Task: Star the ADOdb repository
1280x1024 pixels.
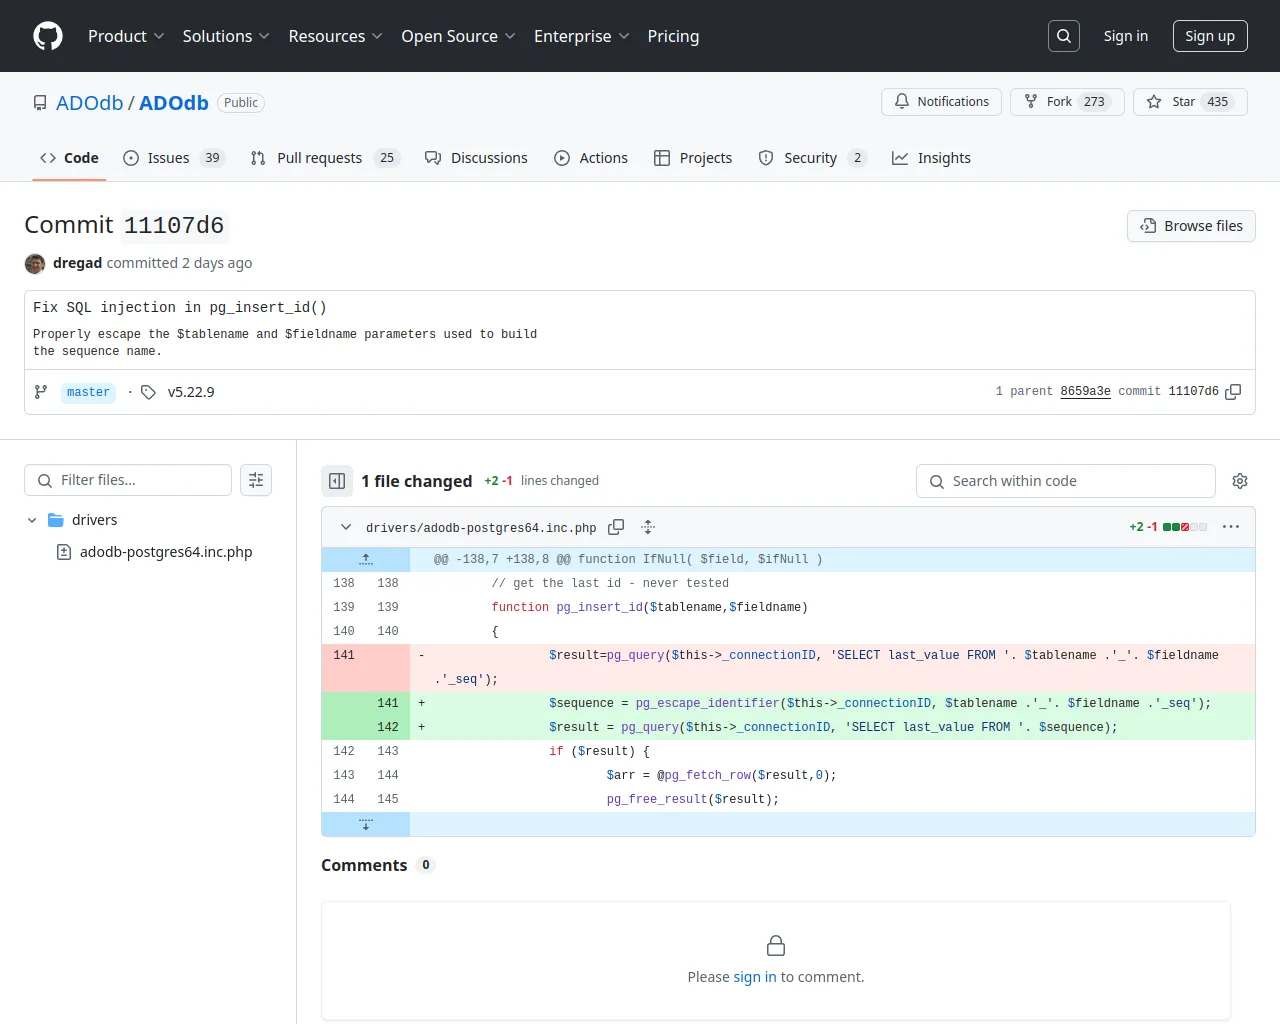Action: tap(1190, 102)
